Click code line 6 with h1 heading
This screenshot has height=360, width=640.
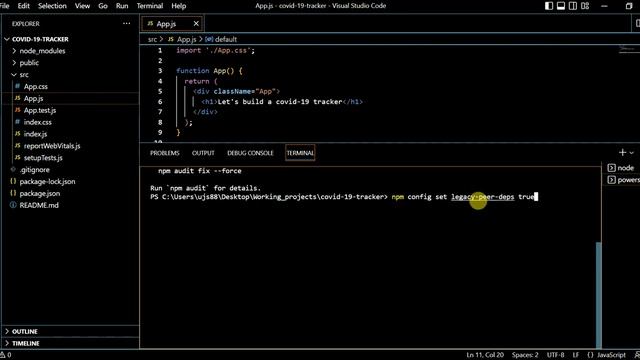point(282,102)
